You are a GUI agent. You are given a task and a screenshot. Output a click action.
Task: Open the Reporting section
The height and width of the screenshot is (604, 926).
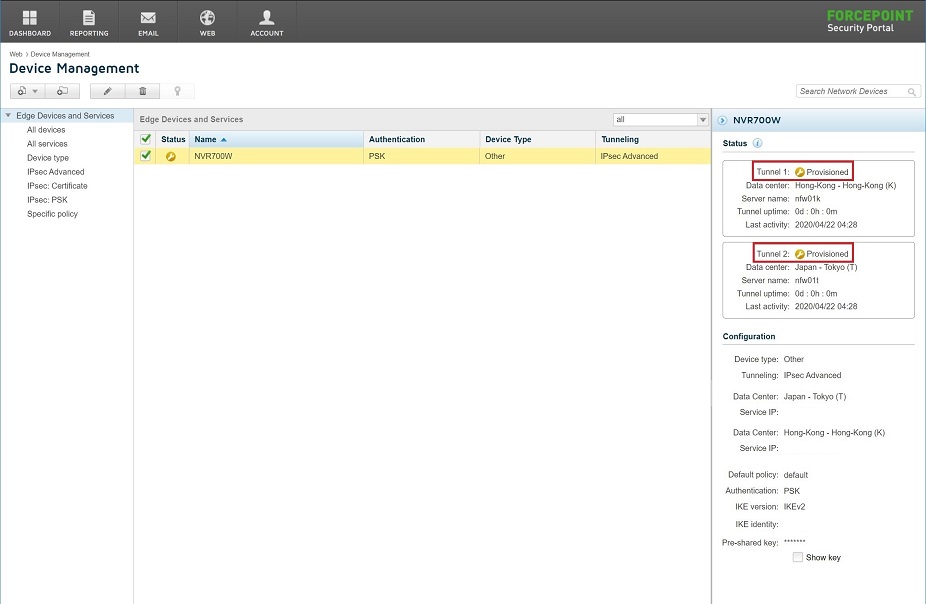tap(89, 22)
